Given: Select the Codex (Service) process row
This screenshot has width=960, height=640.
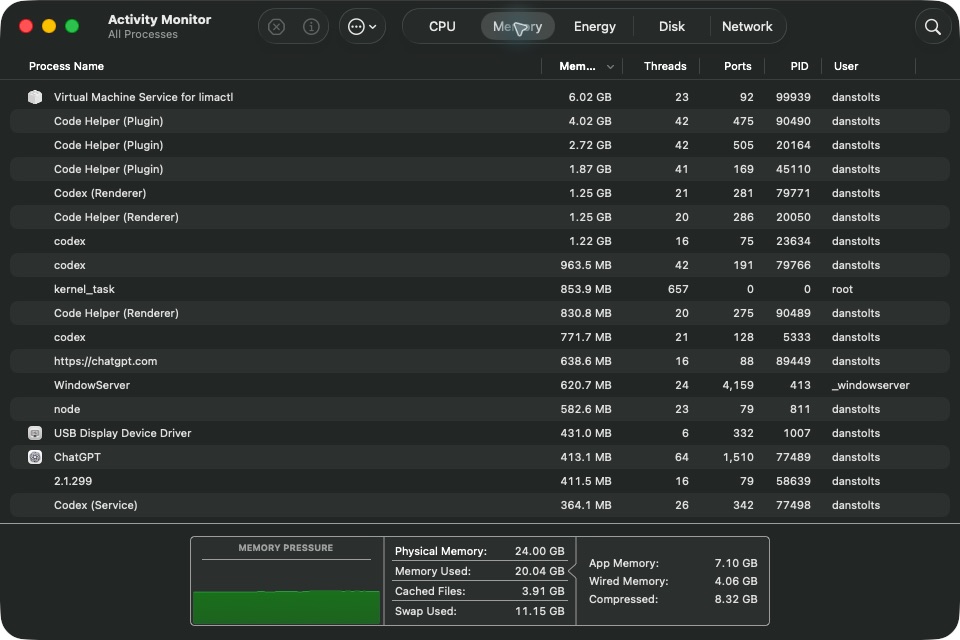Looking at the screenshot, I should tap(479, 505).
